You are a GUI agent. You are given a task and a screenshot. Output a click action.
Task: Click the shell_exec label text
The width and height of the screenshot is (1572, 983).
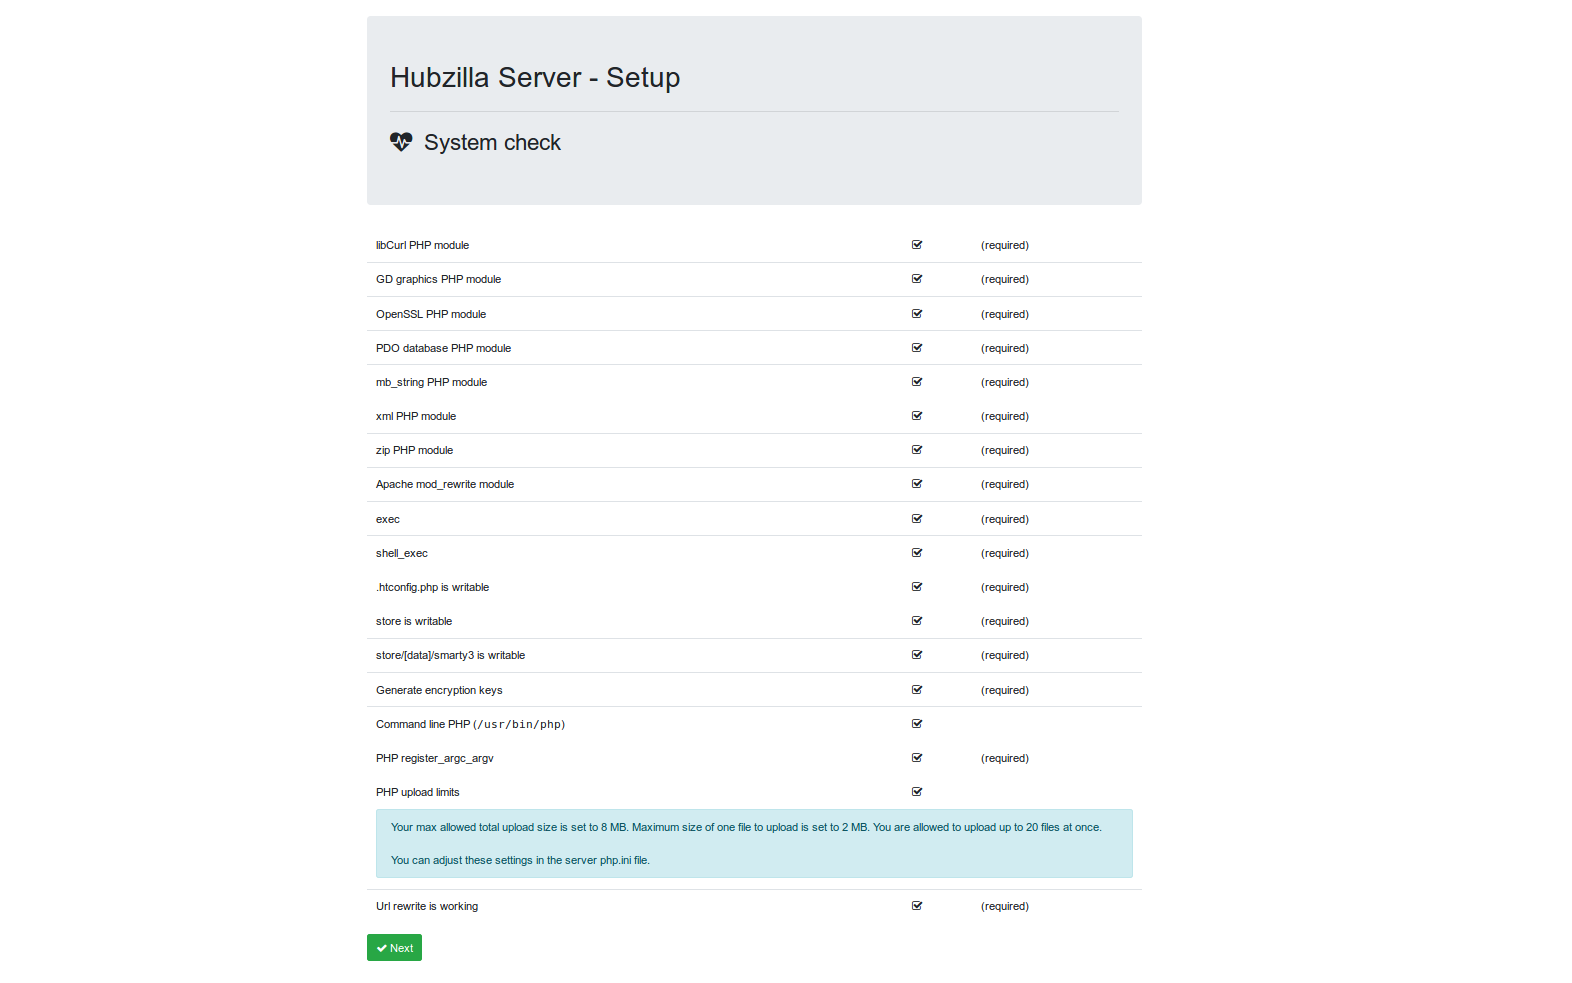pyautogui.click(x=402, y=553)
